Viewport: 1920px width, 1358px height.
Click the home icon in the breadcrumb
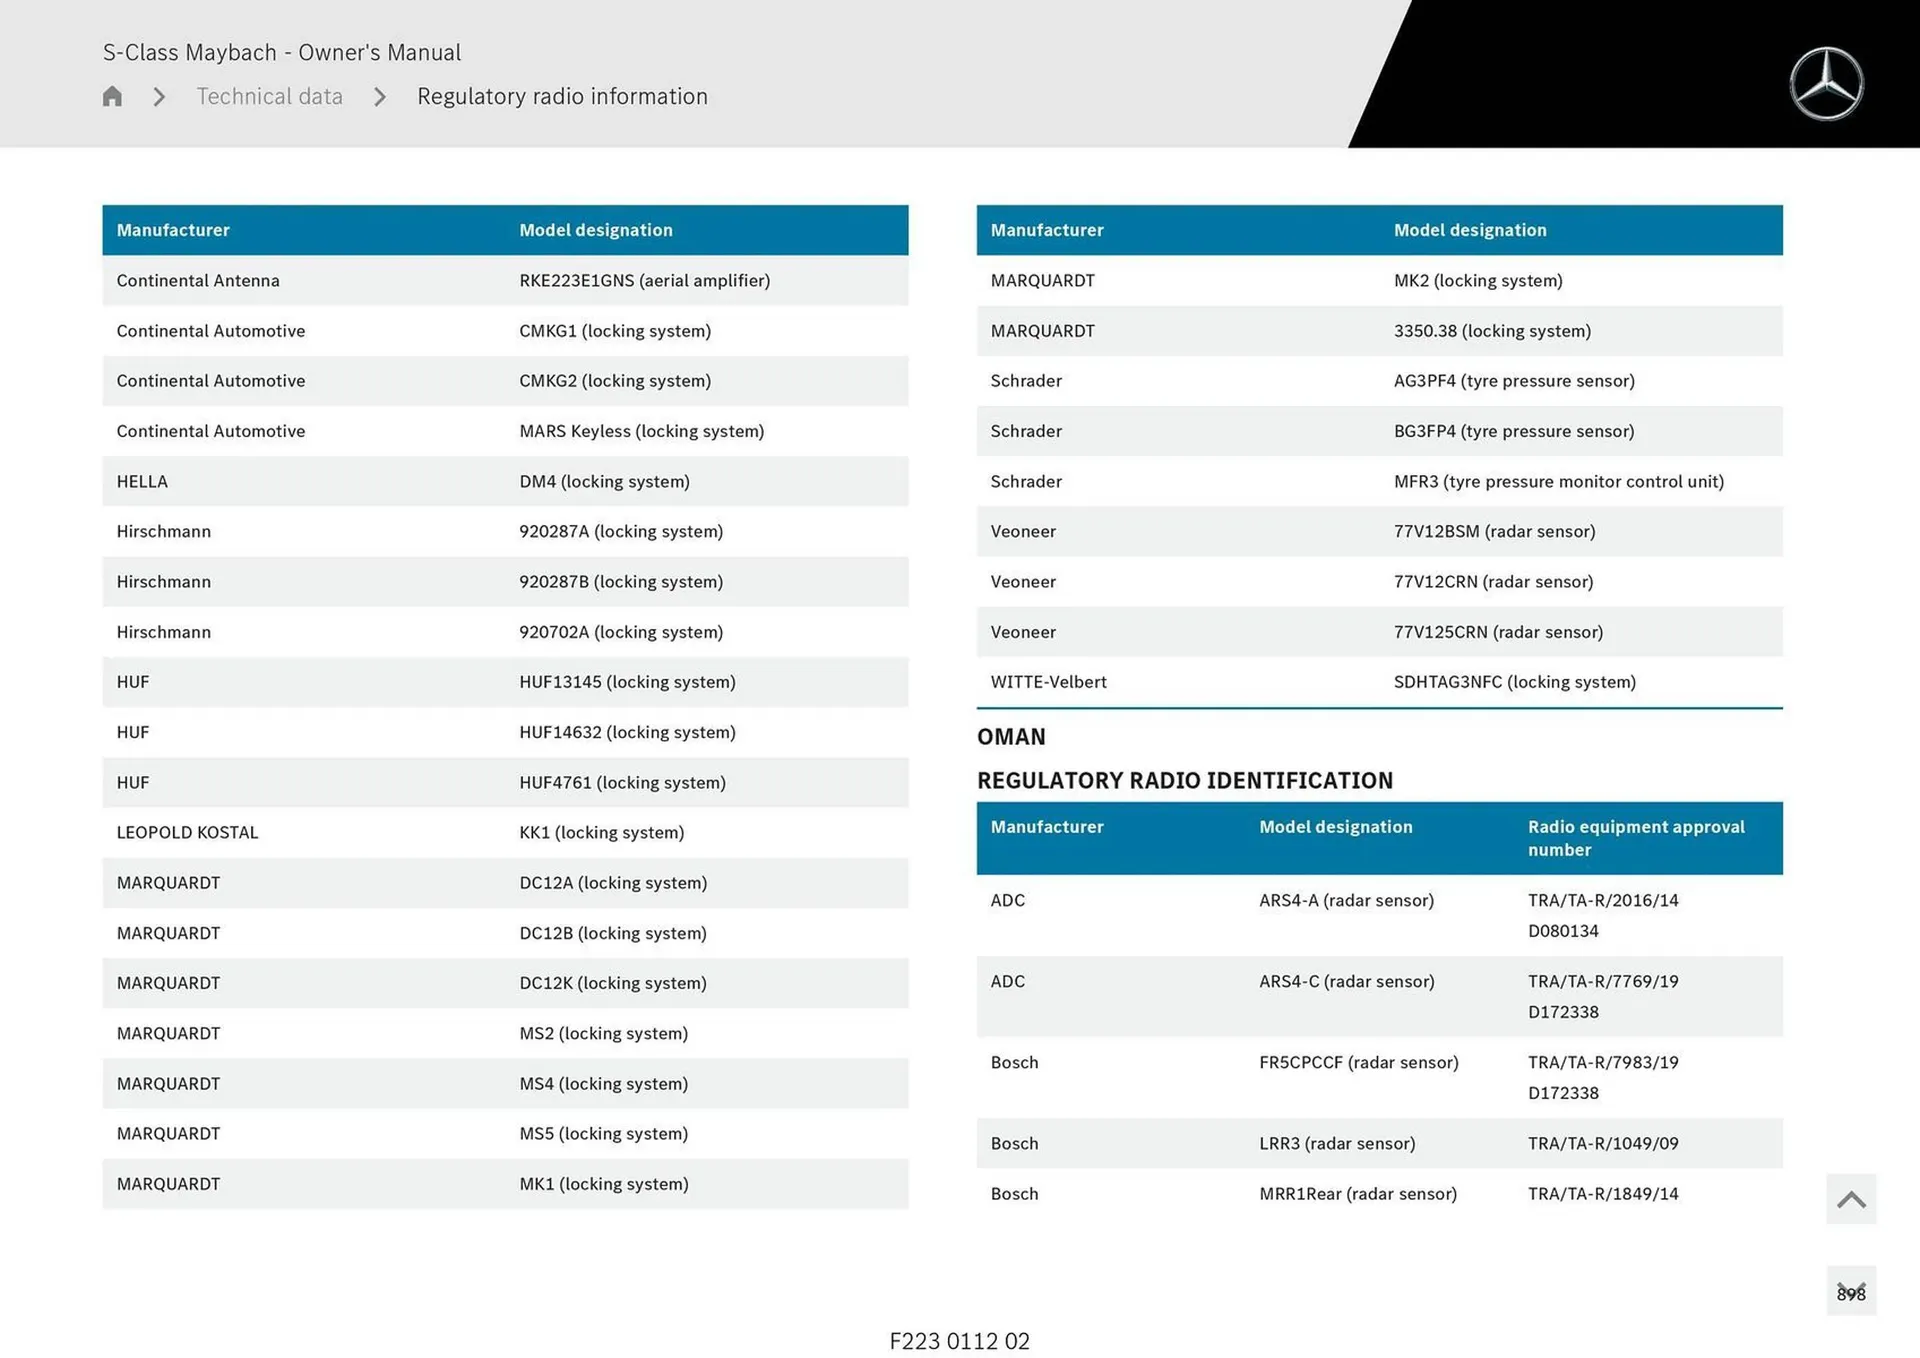[111, 96]
